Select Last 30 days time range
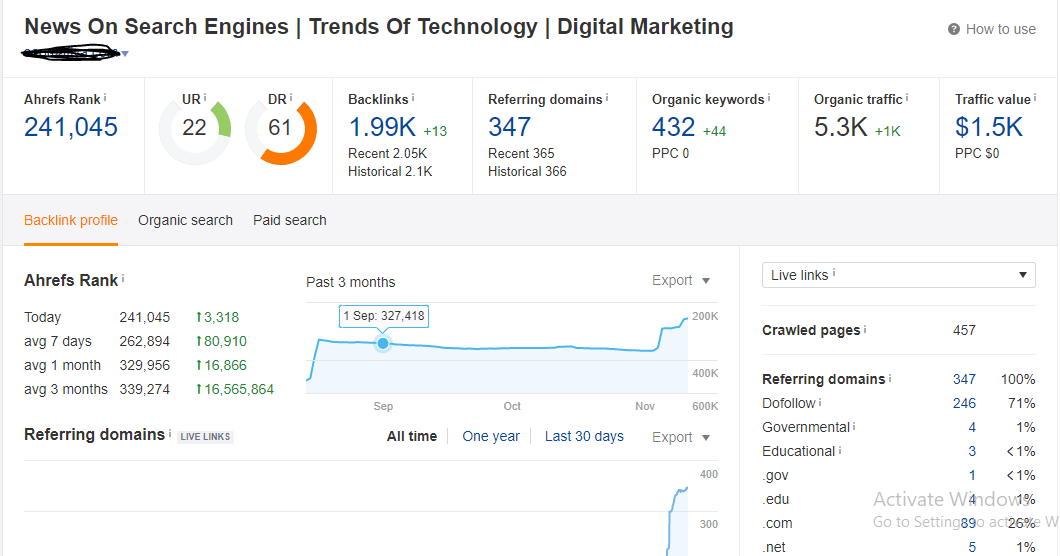The width and height of the screenshot is (1060, 556). click(x=584, y=436)
